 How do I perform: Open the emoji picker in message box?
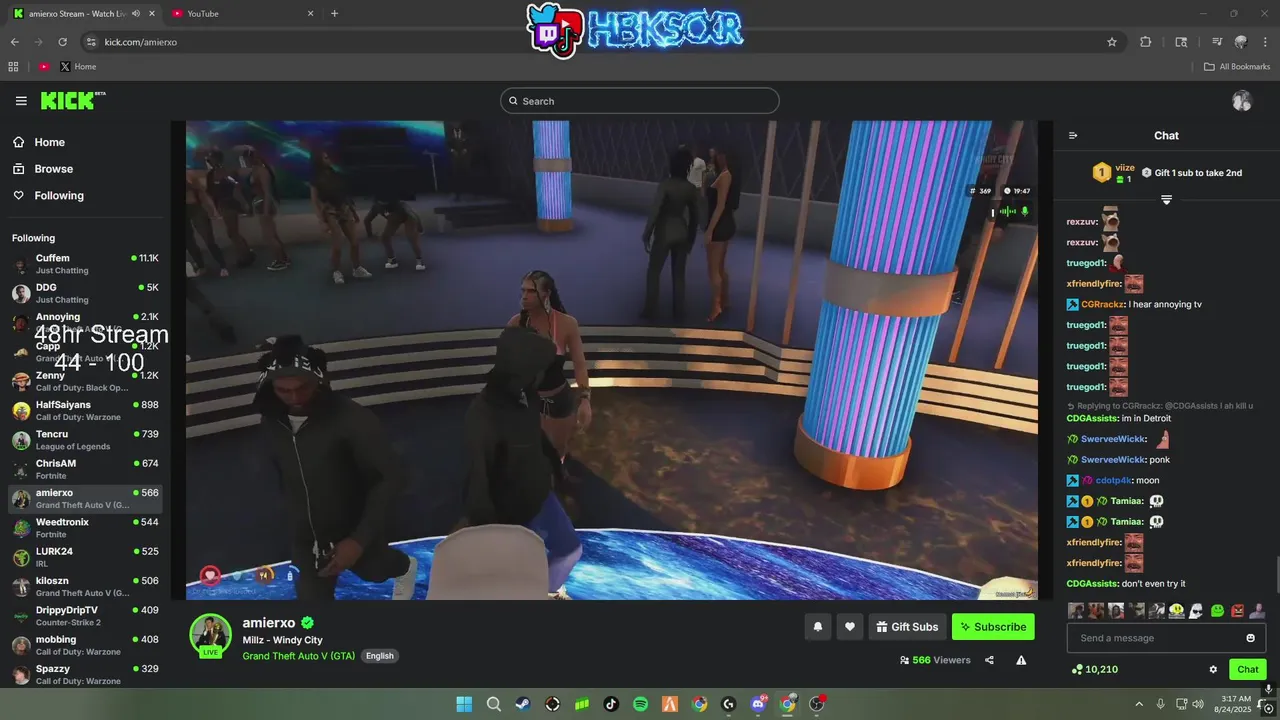pos(1250,638)
